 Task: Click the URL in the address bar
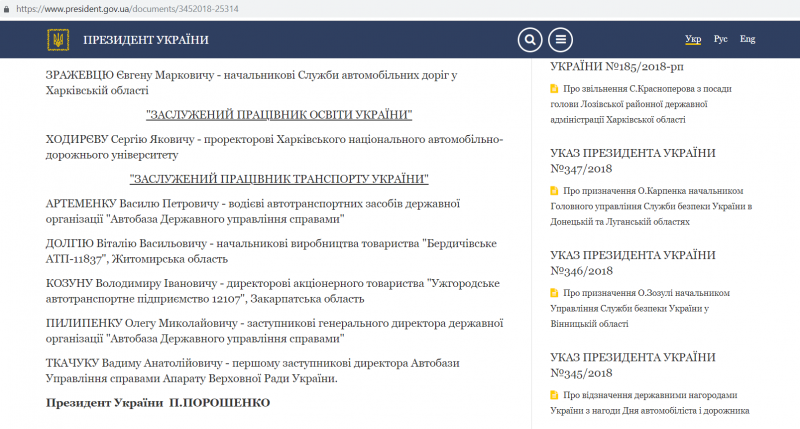pyautogui.click(x=127, y=9)
